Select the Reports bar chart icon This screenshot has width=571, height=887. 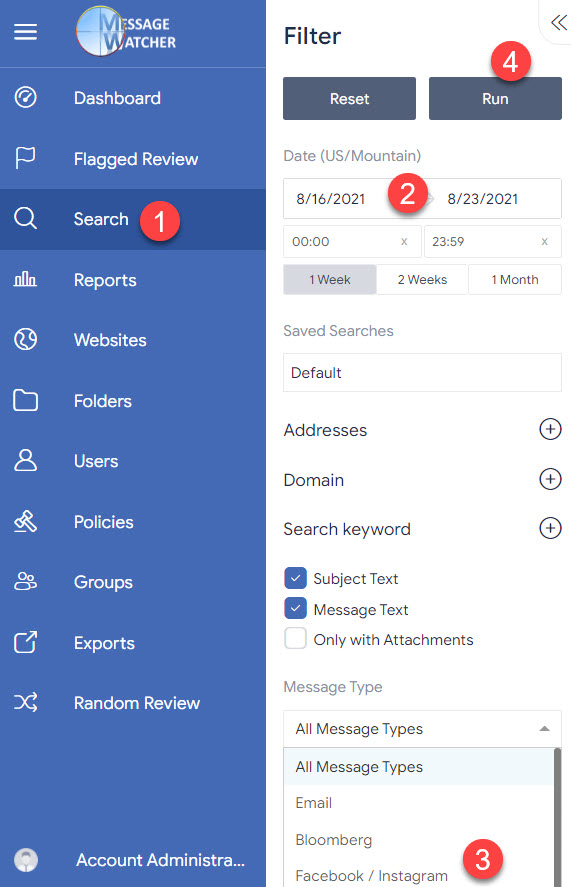pyautogui.click(x=25, y=279)
